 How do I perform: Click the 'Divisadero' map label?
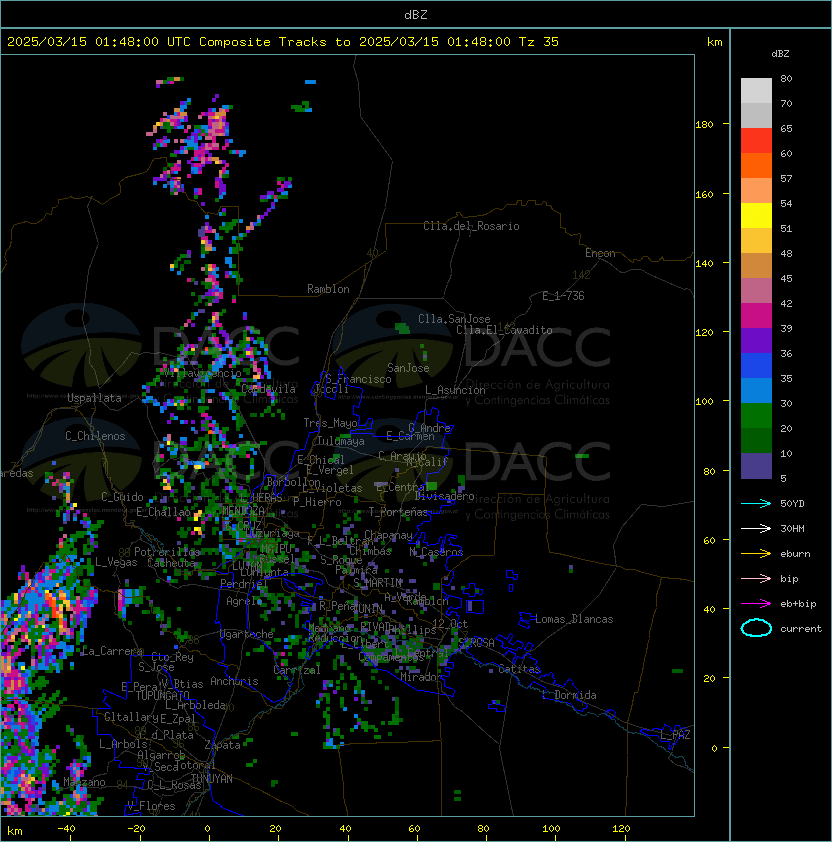(445, 496)
